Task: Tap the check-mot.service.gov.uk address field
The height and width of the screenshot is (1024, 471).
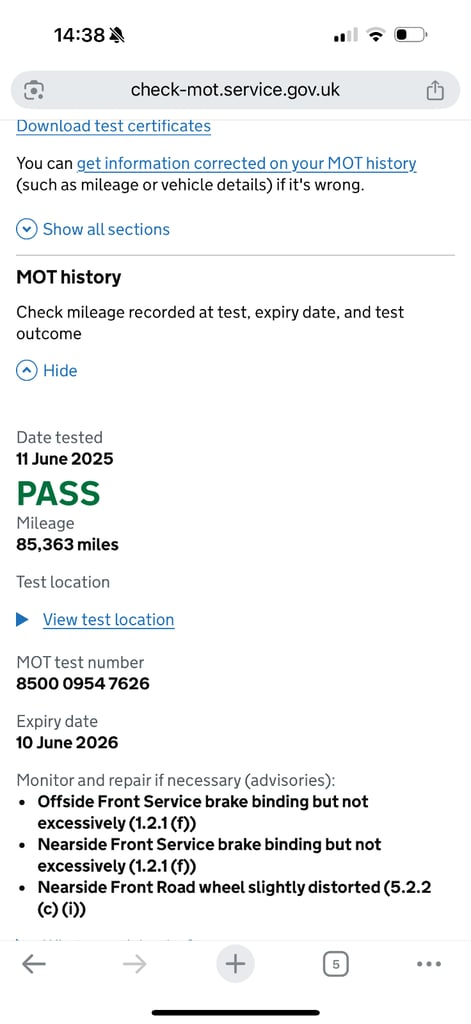Action: [235, 89]
